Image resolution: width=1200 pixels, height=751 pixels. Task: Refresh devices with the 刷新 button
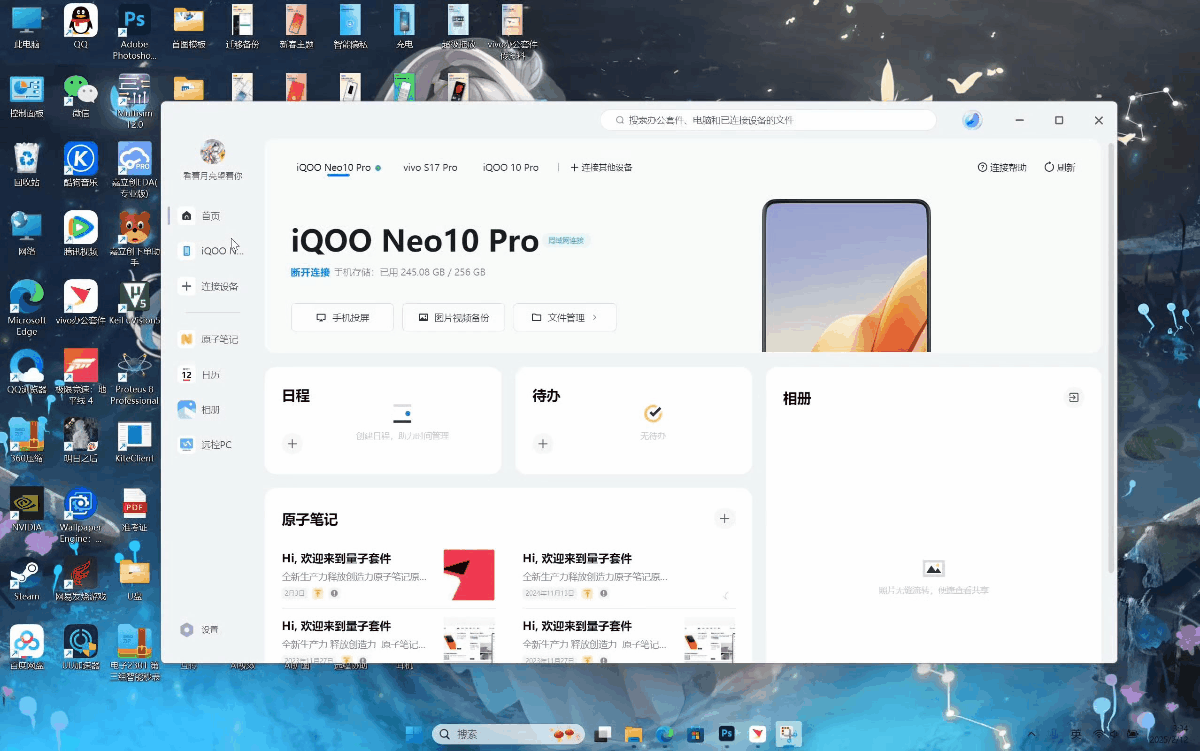pos(1060,167)
